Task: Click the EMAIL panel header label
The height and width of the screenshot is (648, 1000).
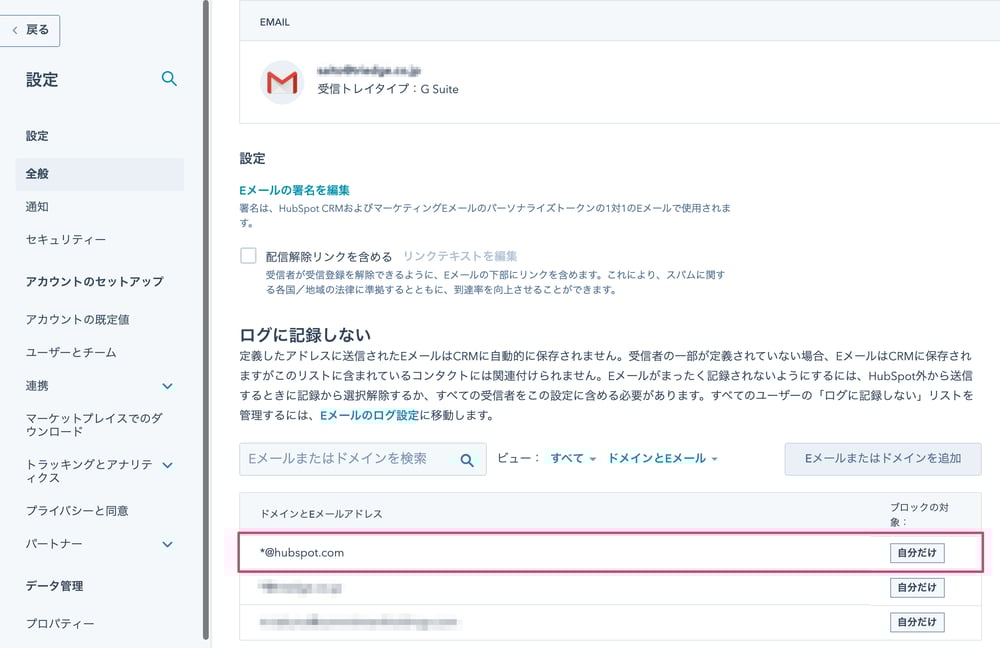Action: (x=274, y=22)
